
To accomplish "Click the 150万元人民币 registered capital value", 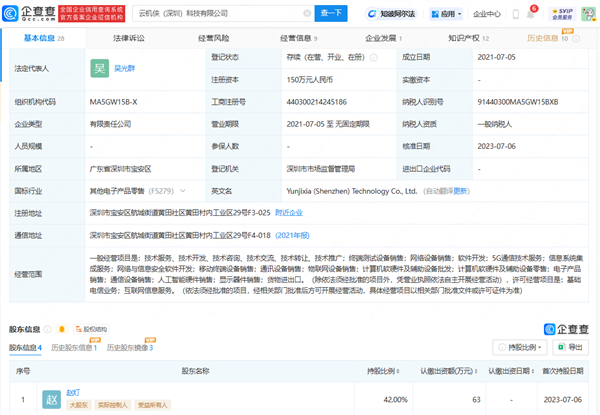I will pyautogui.click(x=310, y=80).
